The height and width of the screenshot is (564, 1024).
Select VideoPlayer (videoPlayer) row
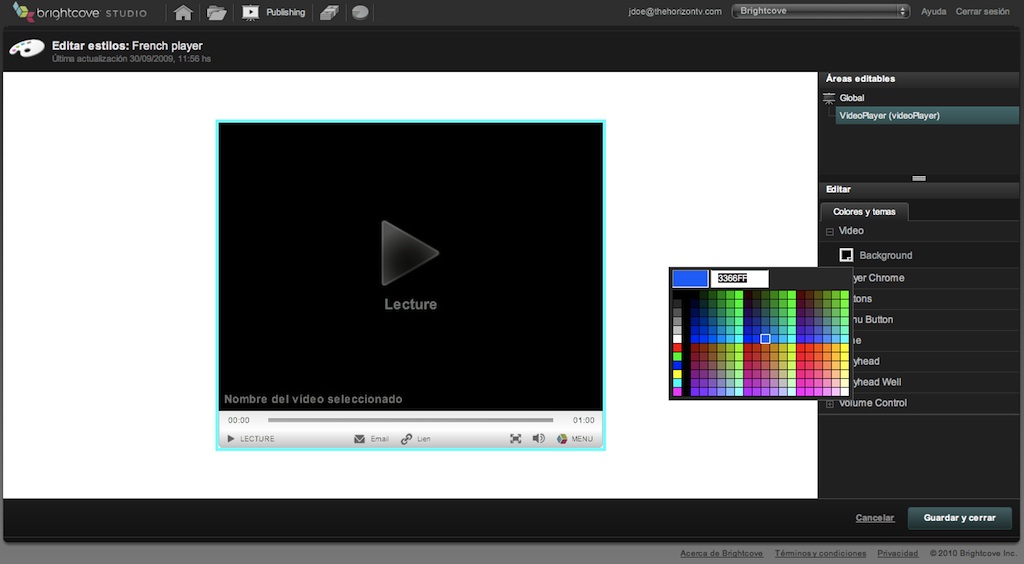[x=927, y=116]
